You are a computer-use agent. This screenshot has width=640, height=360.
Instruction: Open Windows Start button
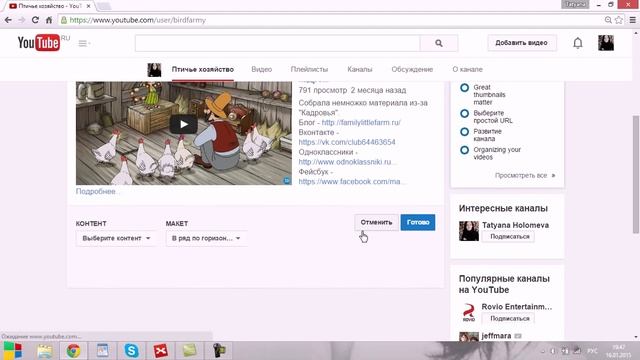point(13,351)
